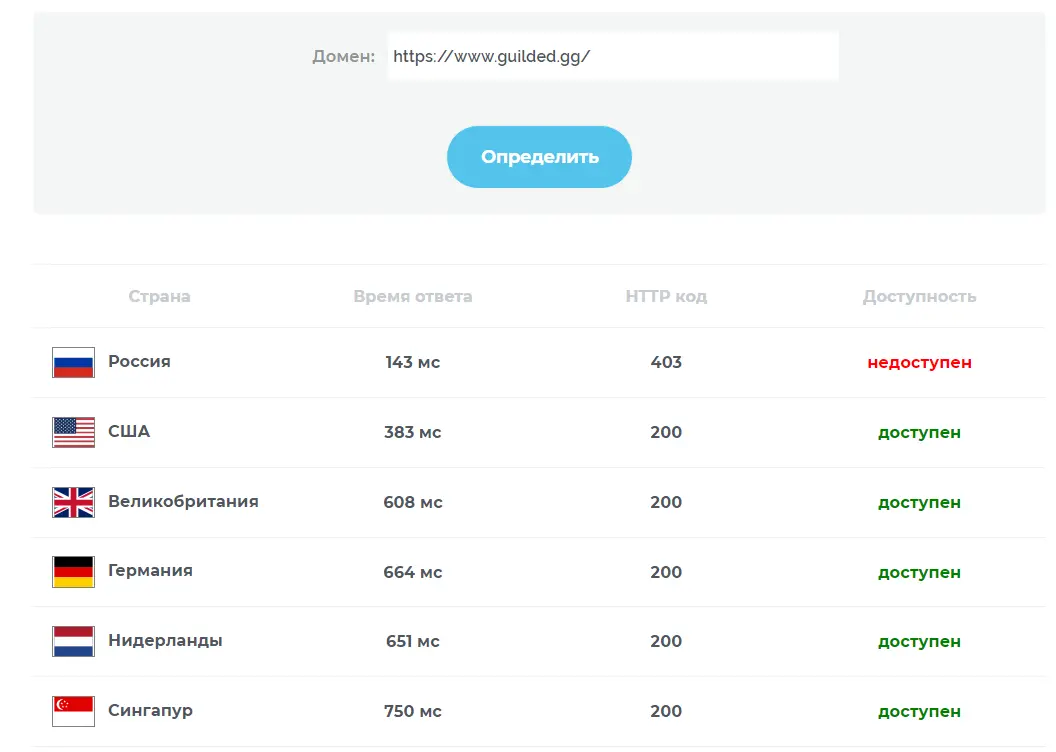Click the 608 мс response time
The height and width of the screenshot is (752, 1056).
(x=413, y=502)
